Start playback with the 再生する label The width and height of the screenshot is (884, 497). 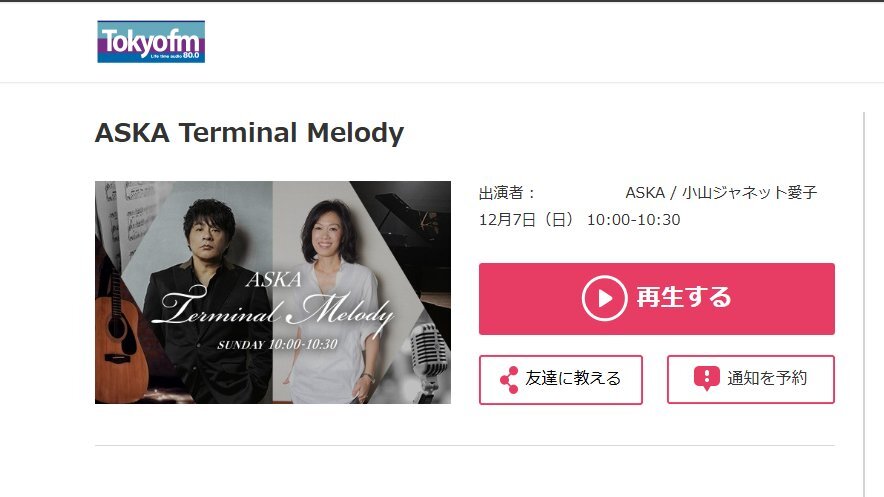pos(684,298)
